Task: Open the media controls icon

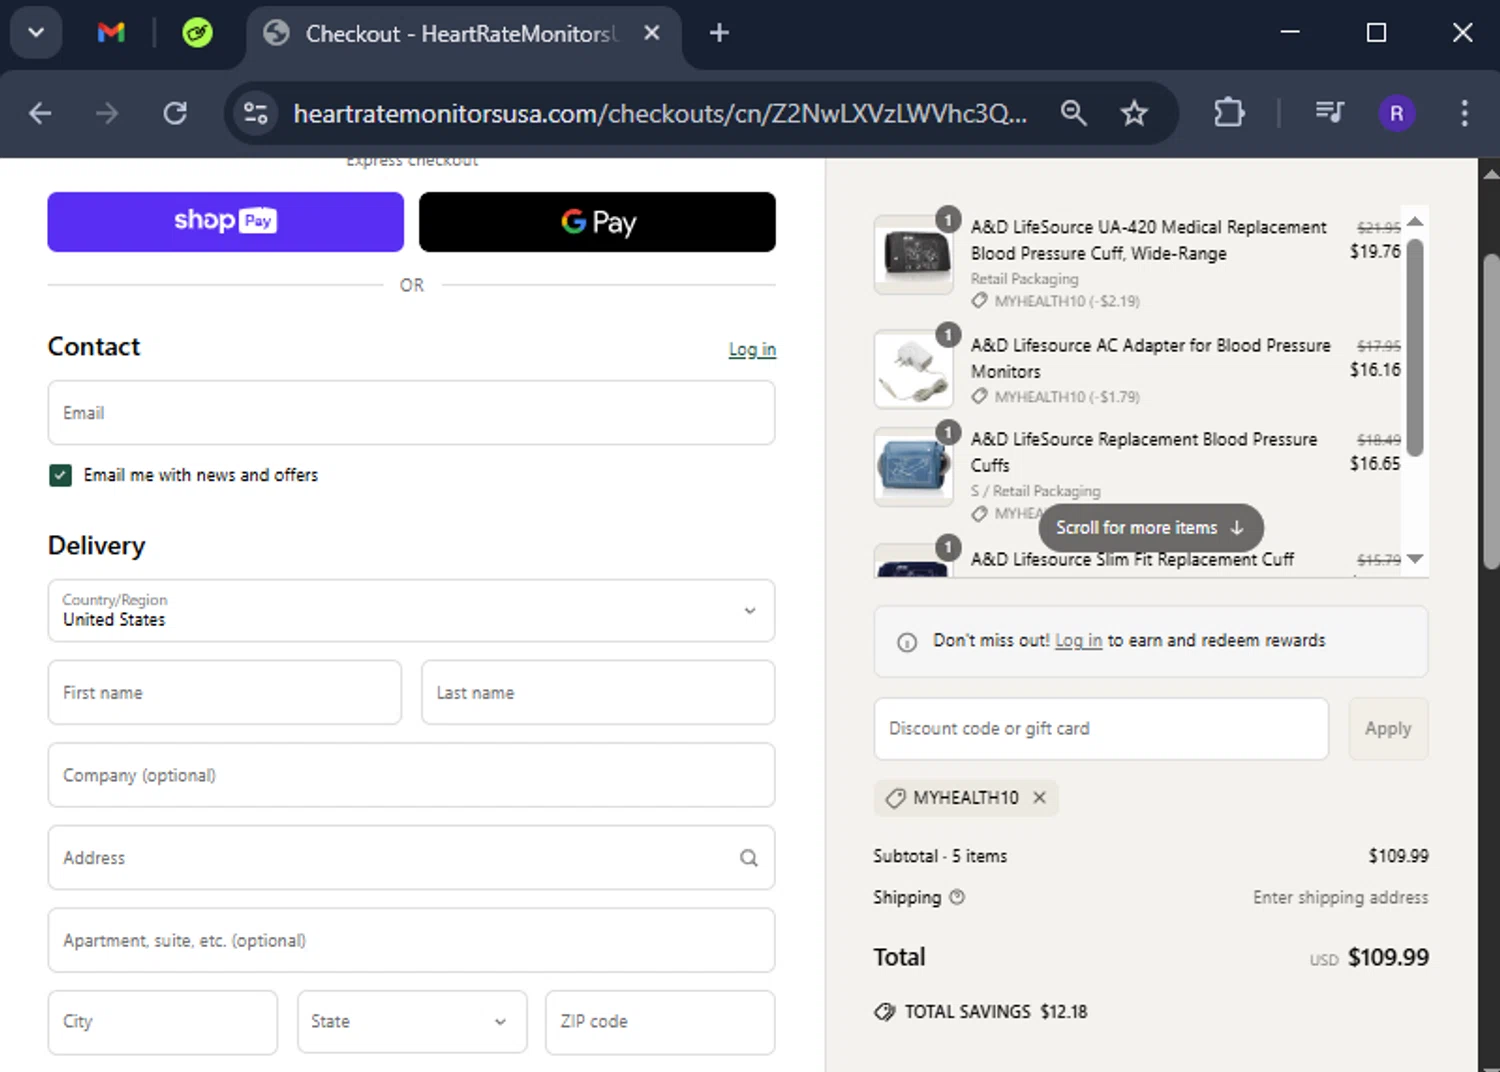Action: coord(1329,113)
